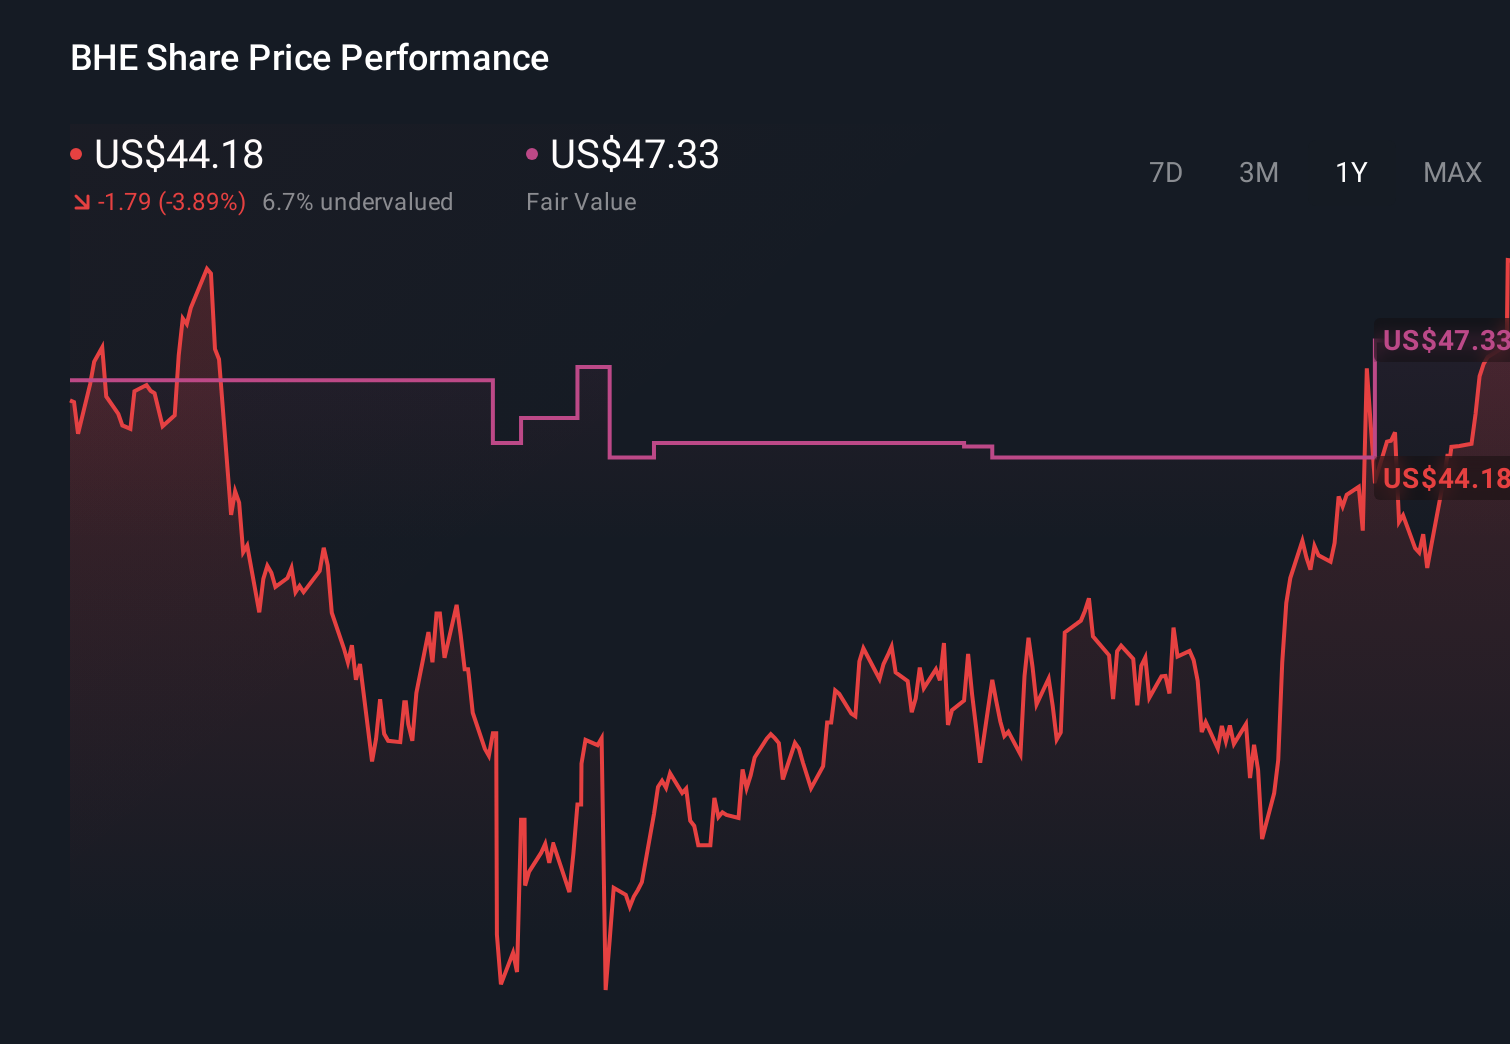Click the lowest dip of the price line
Image resolution: width=1510 pixels, height=1044 pixels.
pos(606,988)
